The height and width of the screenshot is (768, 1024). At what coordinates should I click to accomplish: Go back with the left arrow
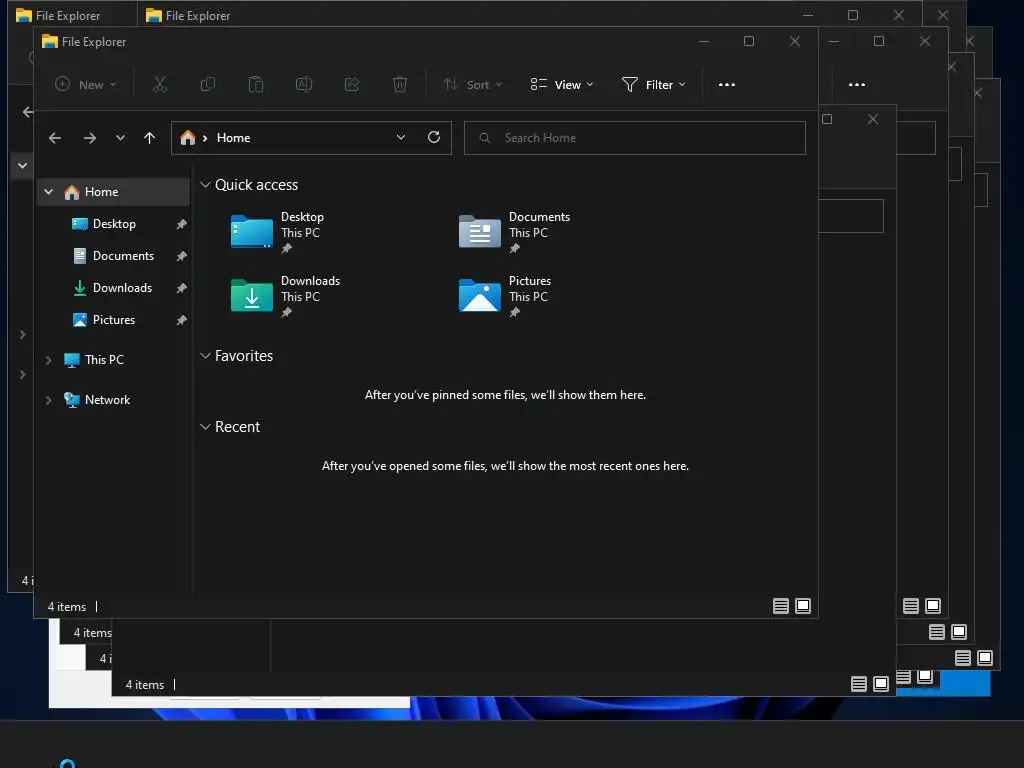[x=55, y=138]
